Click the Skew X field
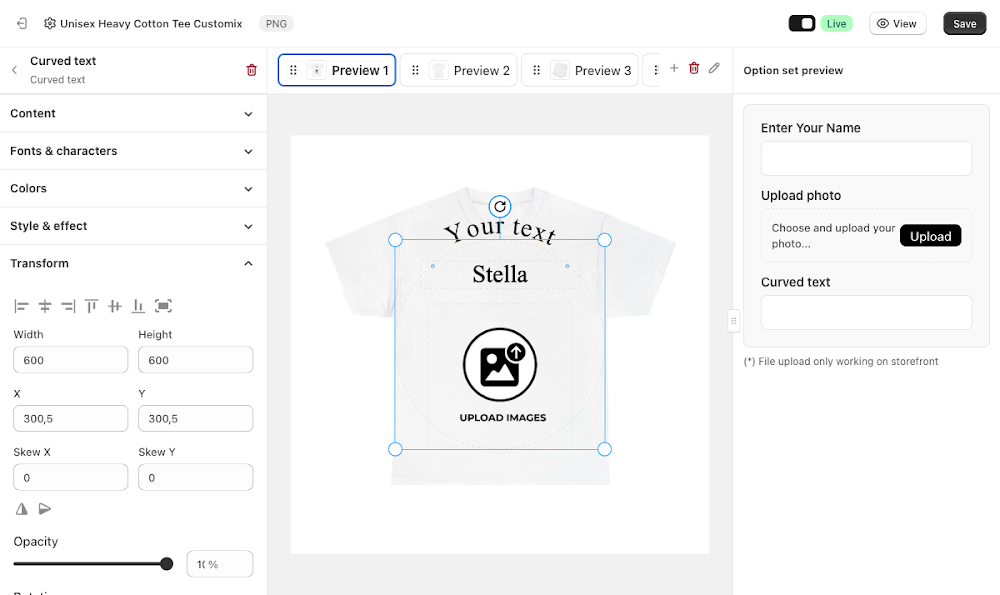 click(x=71, y=478)
